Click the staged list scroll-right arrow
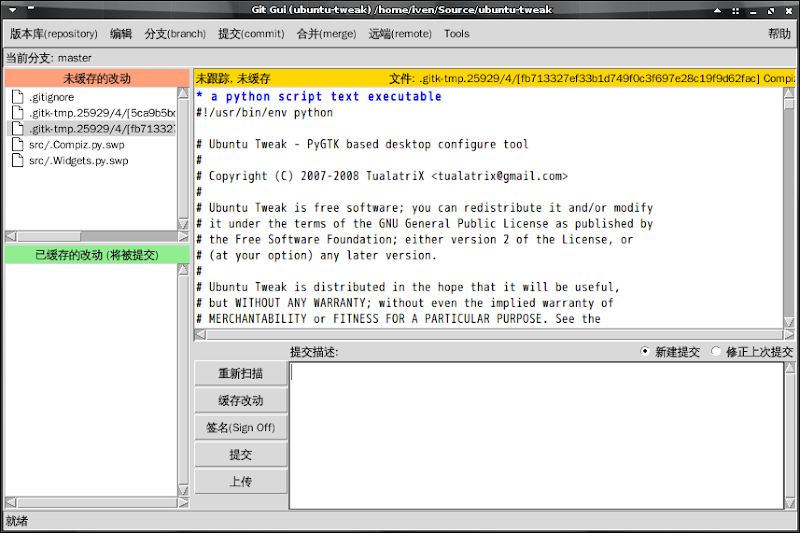The image size is (800, 533). pyautogui.click(x=184, y=503)
